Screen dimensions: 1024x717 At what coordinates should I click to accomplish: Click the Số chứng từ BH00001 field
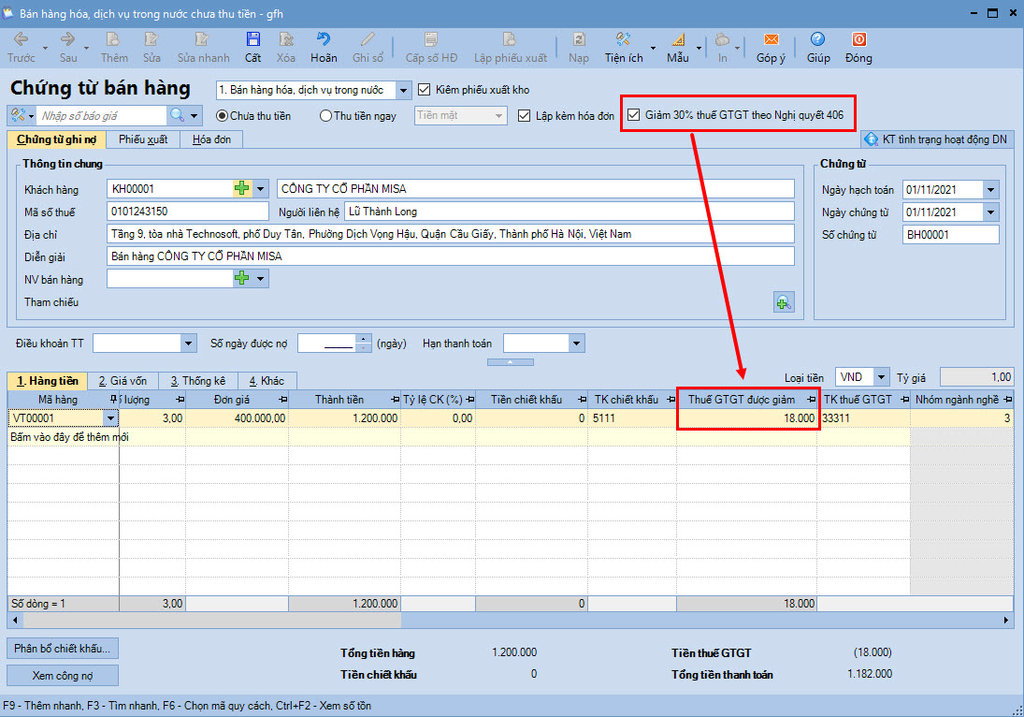click(950, 234)
